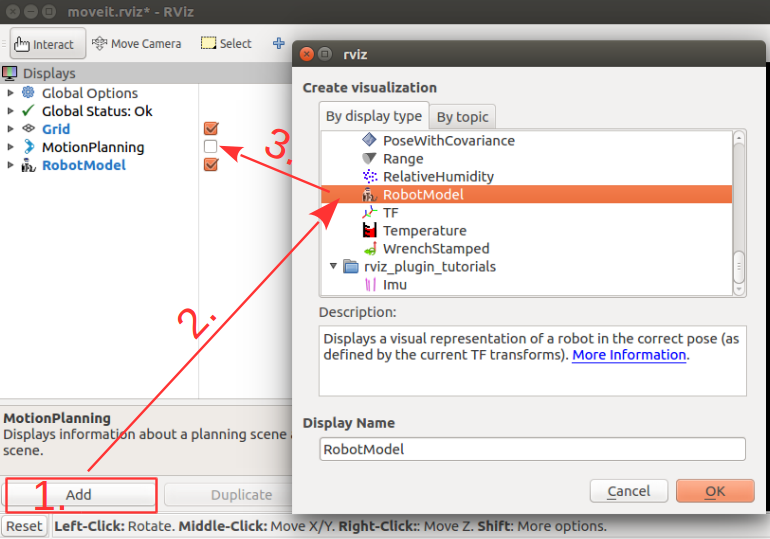The width and height of the screenshot is (770, 539).
Task: Switch to the By topic tab
Action: click(463, 117)
